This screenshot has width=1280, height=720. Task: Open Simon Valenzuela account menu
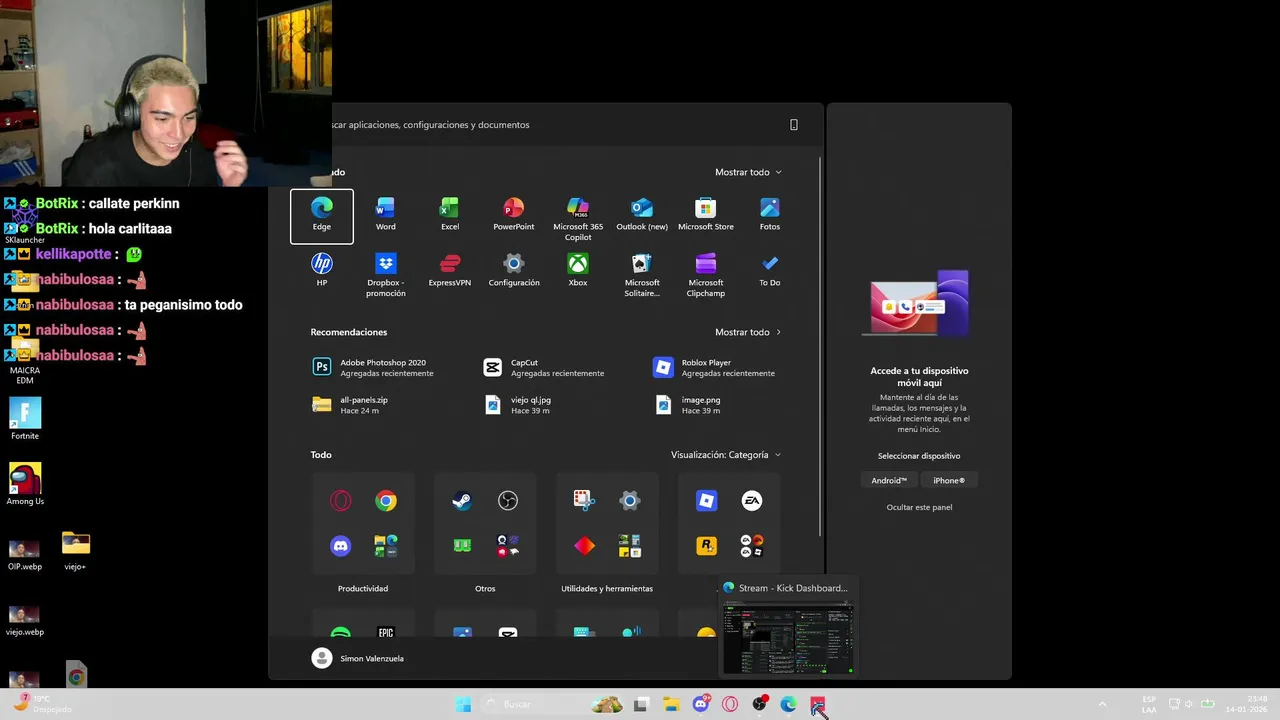pyautogui.click(x=358, y=658)
